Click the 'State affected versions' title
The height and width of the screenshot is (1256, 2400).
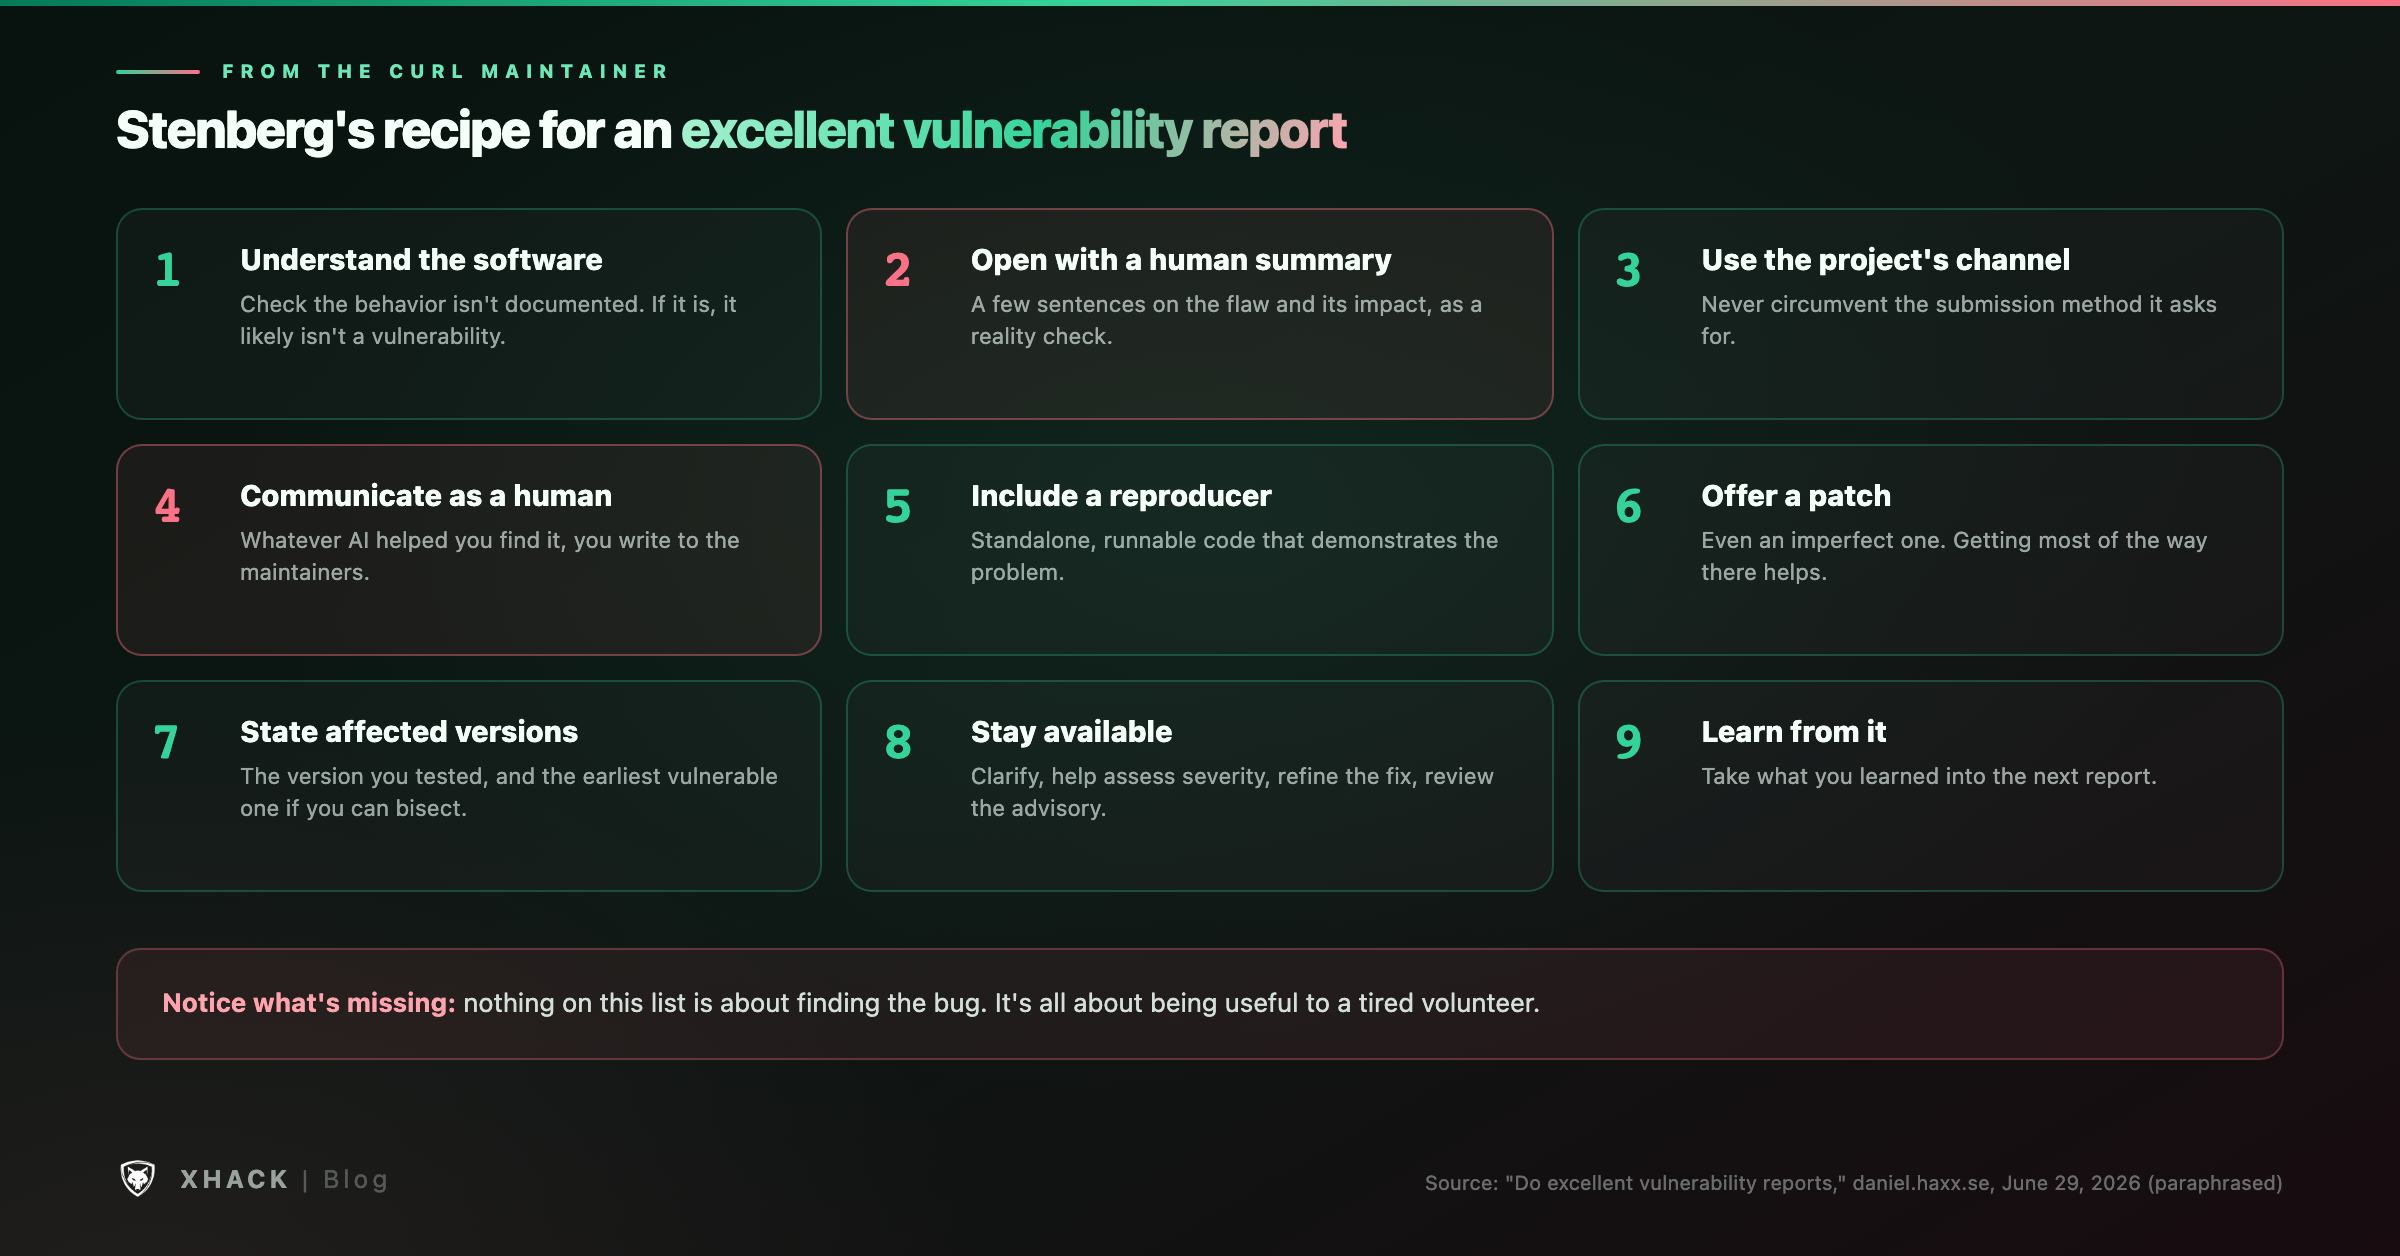coord(409,732)
